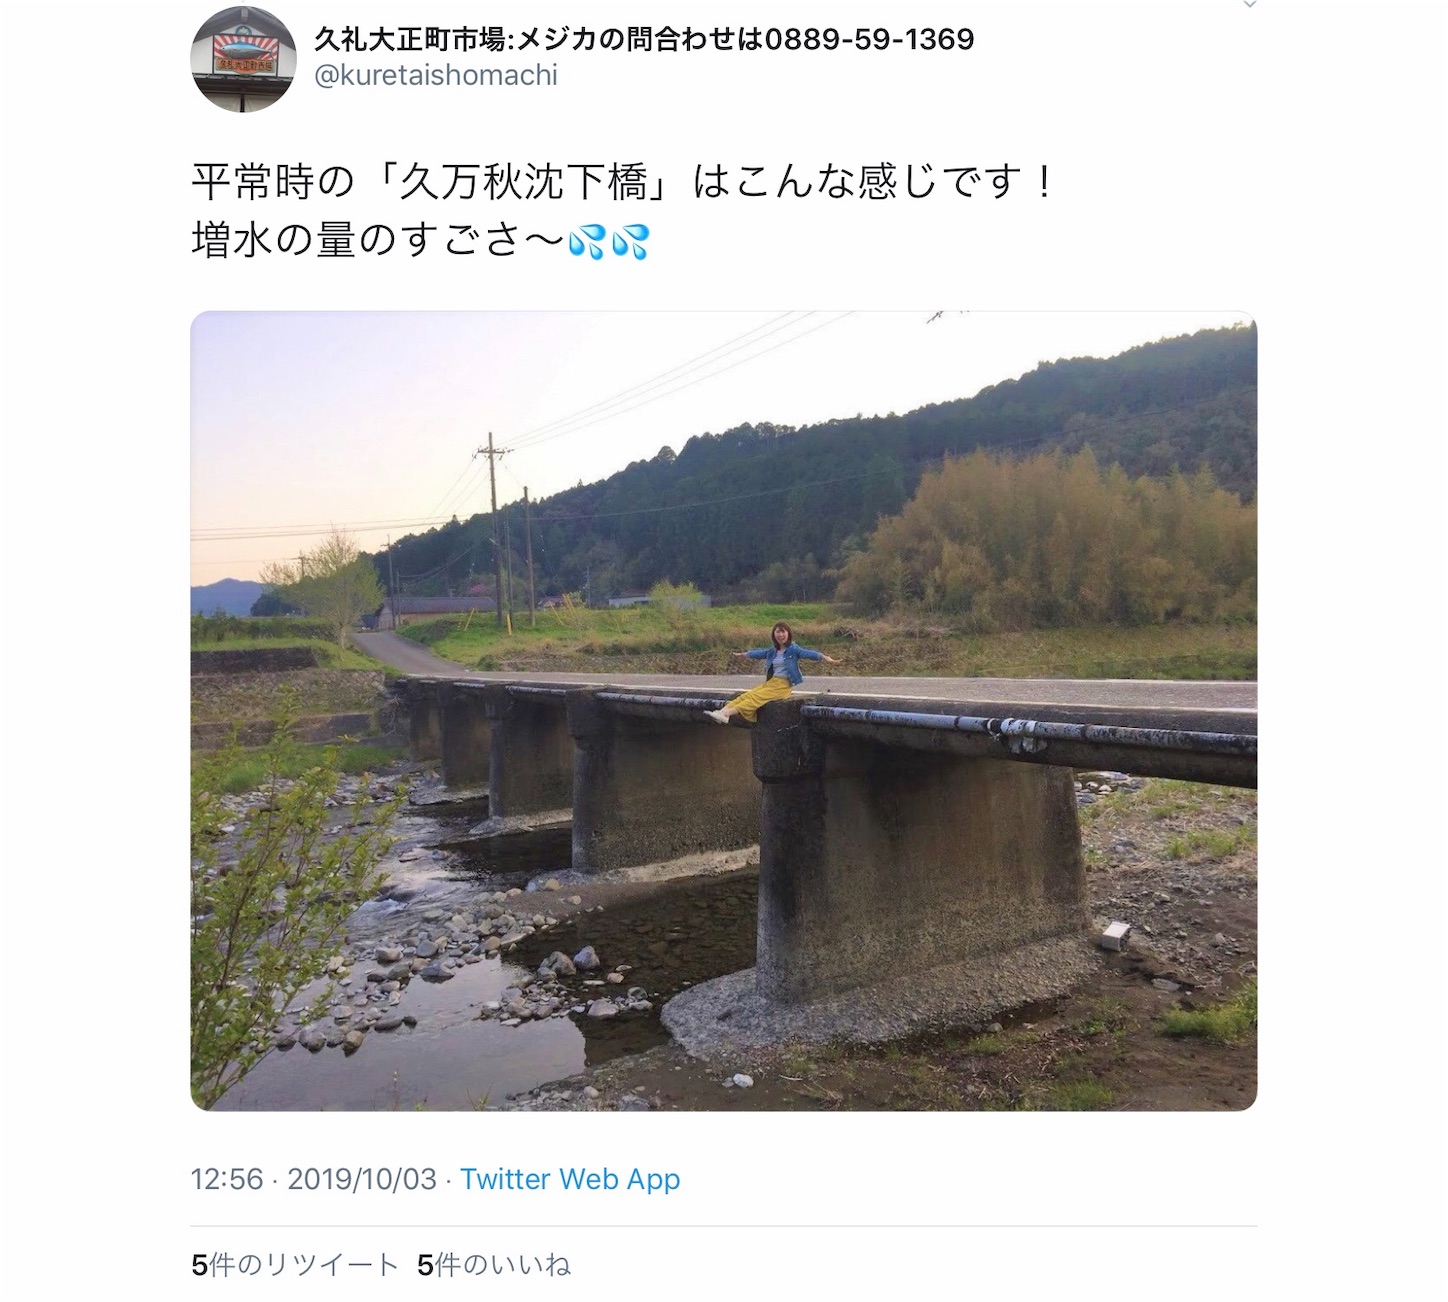Screen dimensions: 1448x1302
Task: View the 5件のリツイート list
Action: 295,1265
